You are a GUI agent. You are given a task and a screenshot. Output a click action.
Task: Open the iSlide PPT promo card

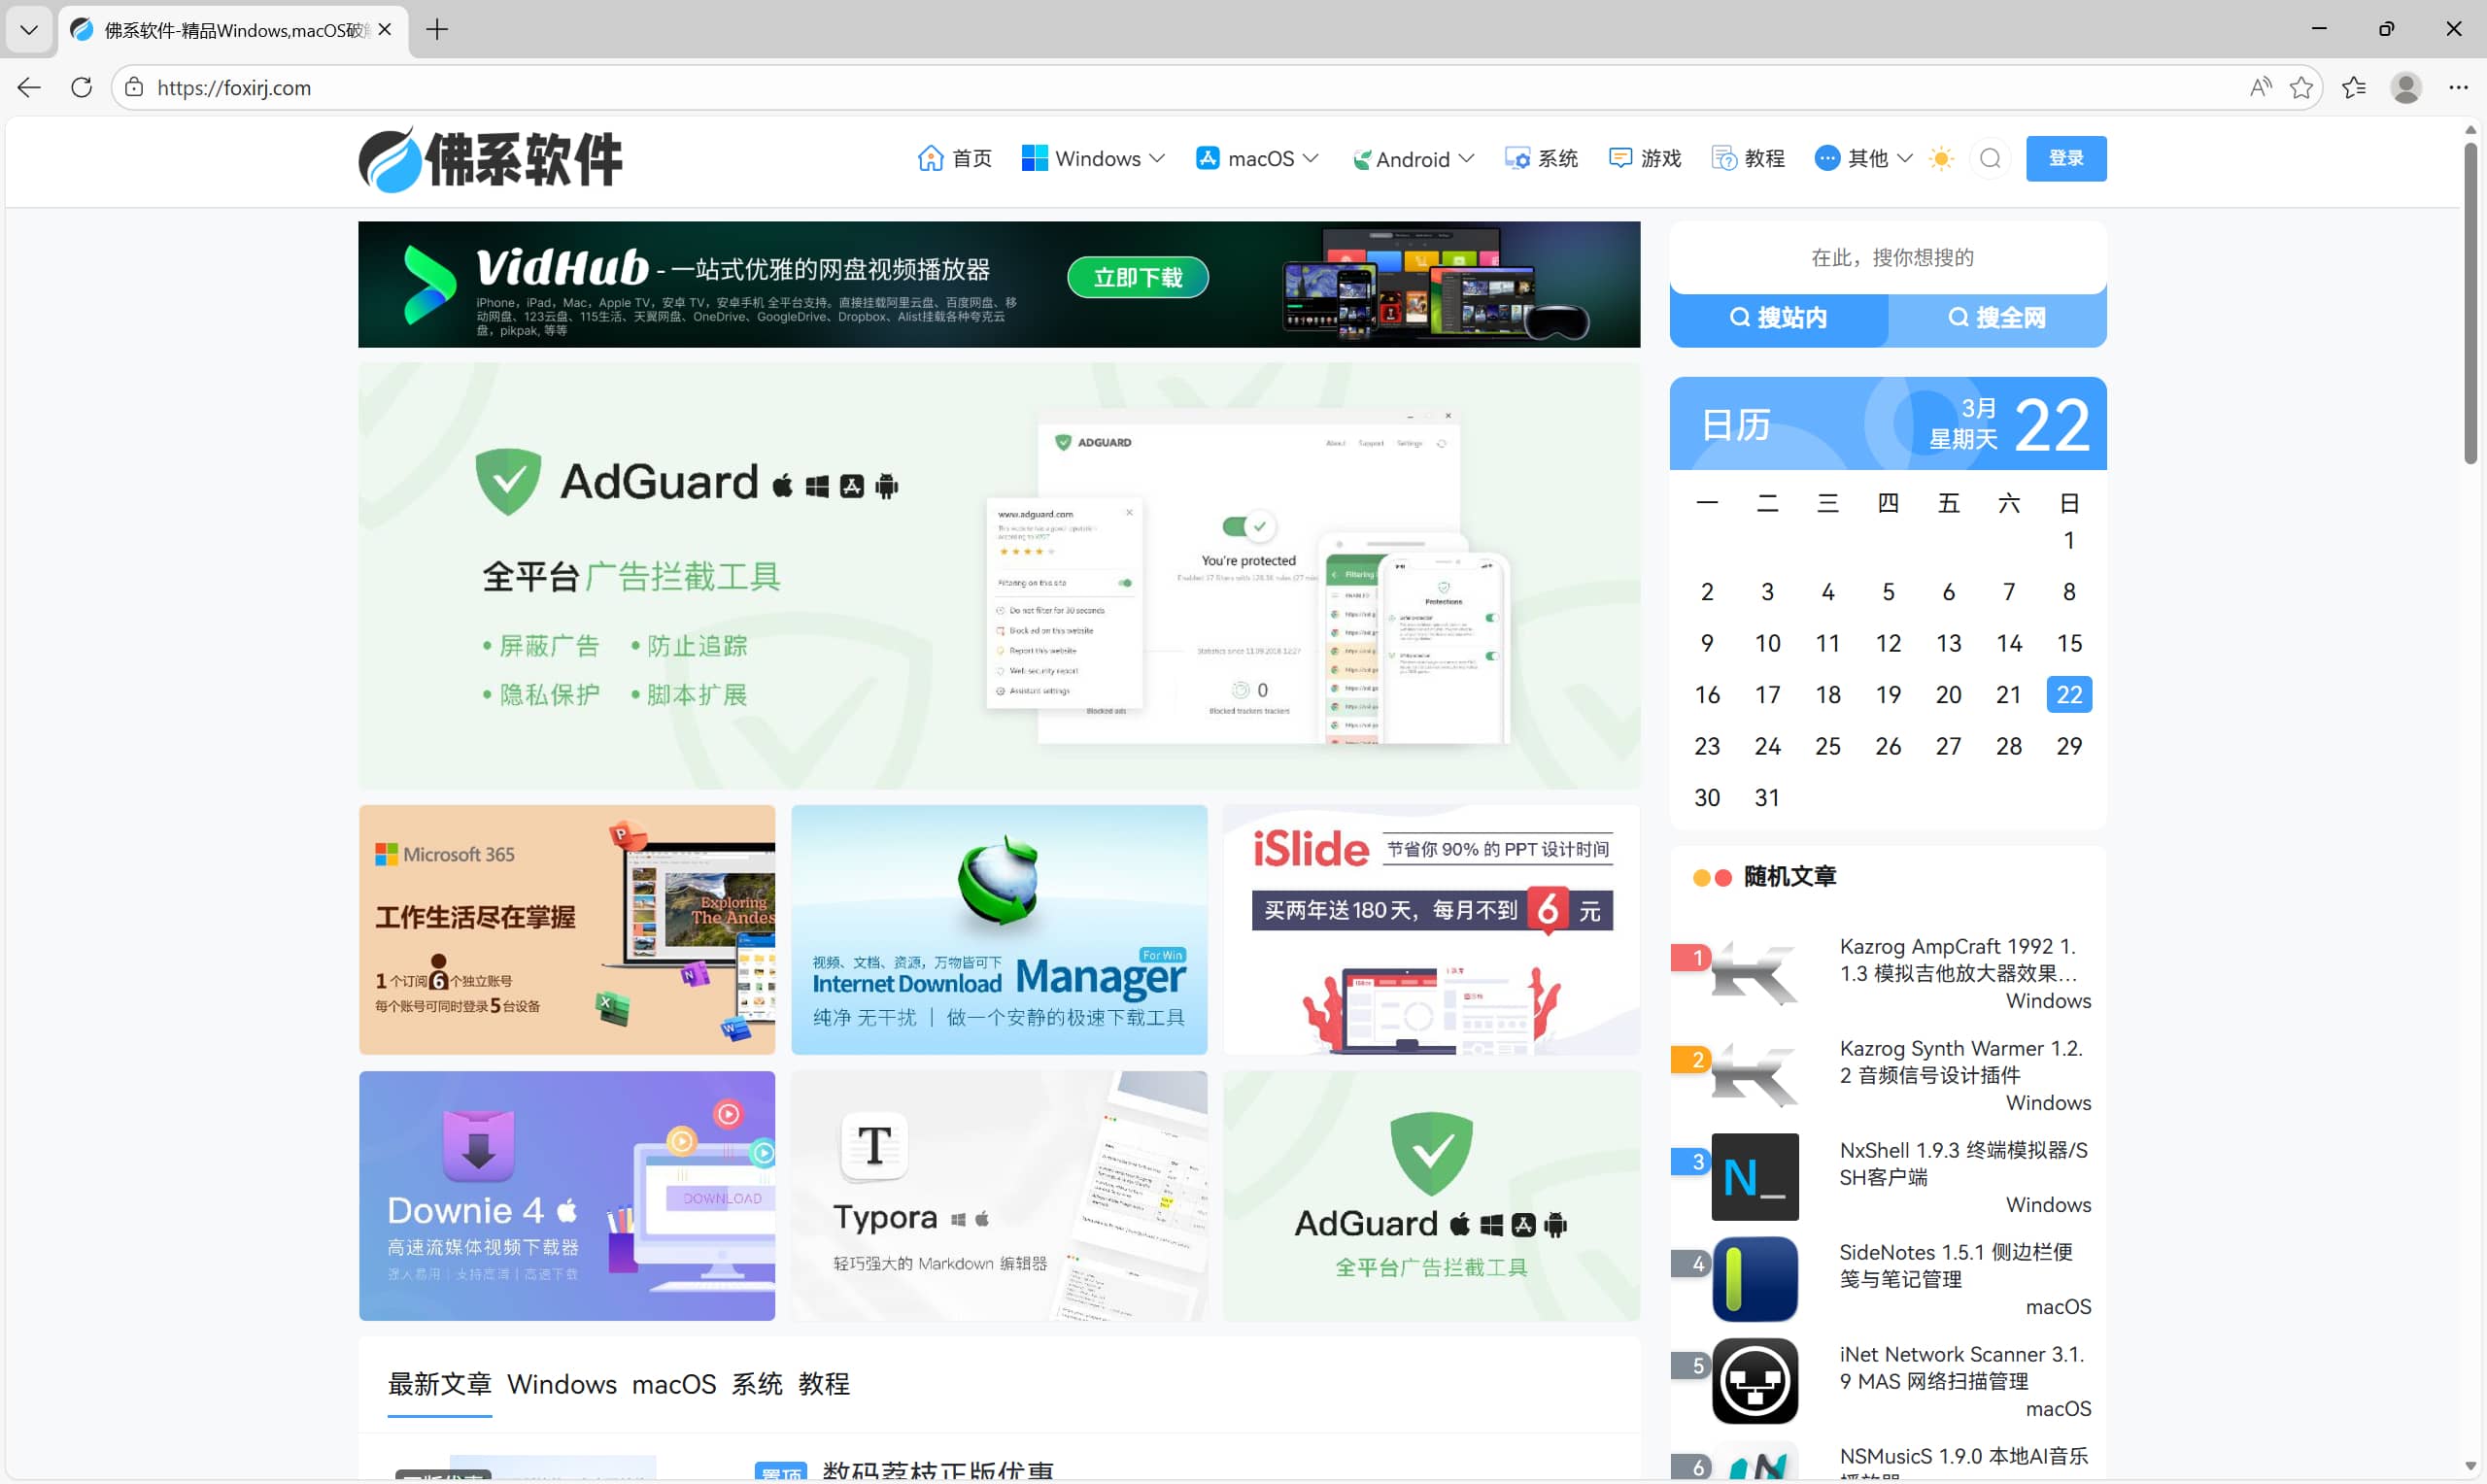point(1431,929)
